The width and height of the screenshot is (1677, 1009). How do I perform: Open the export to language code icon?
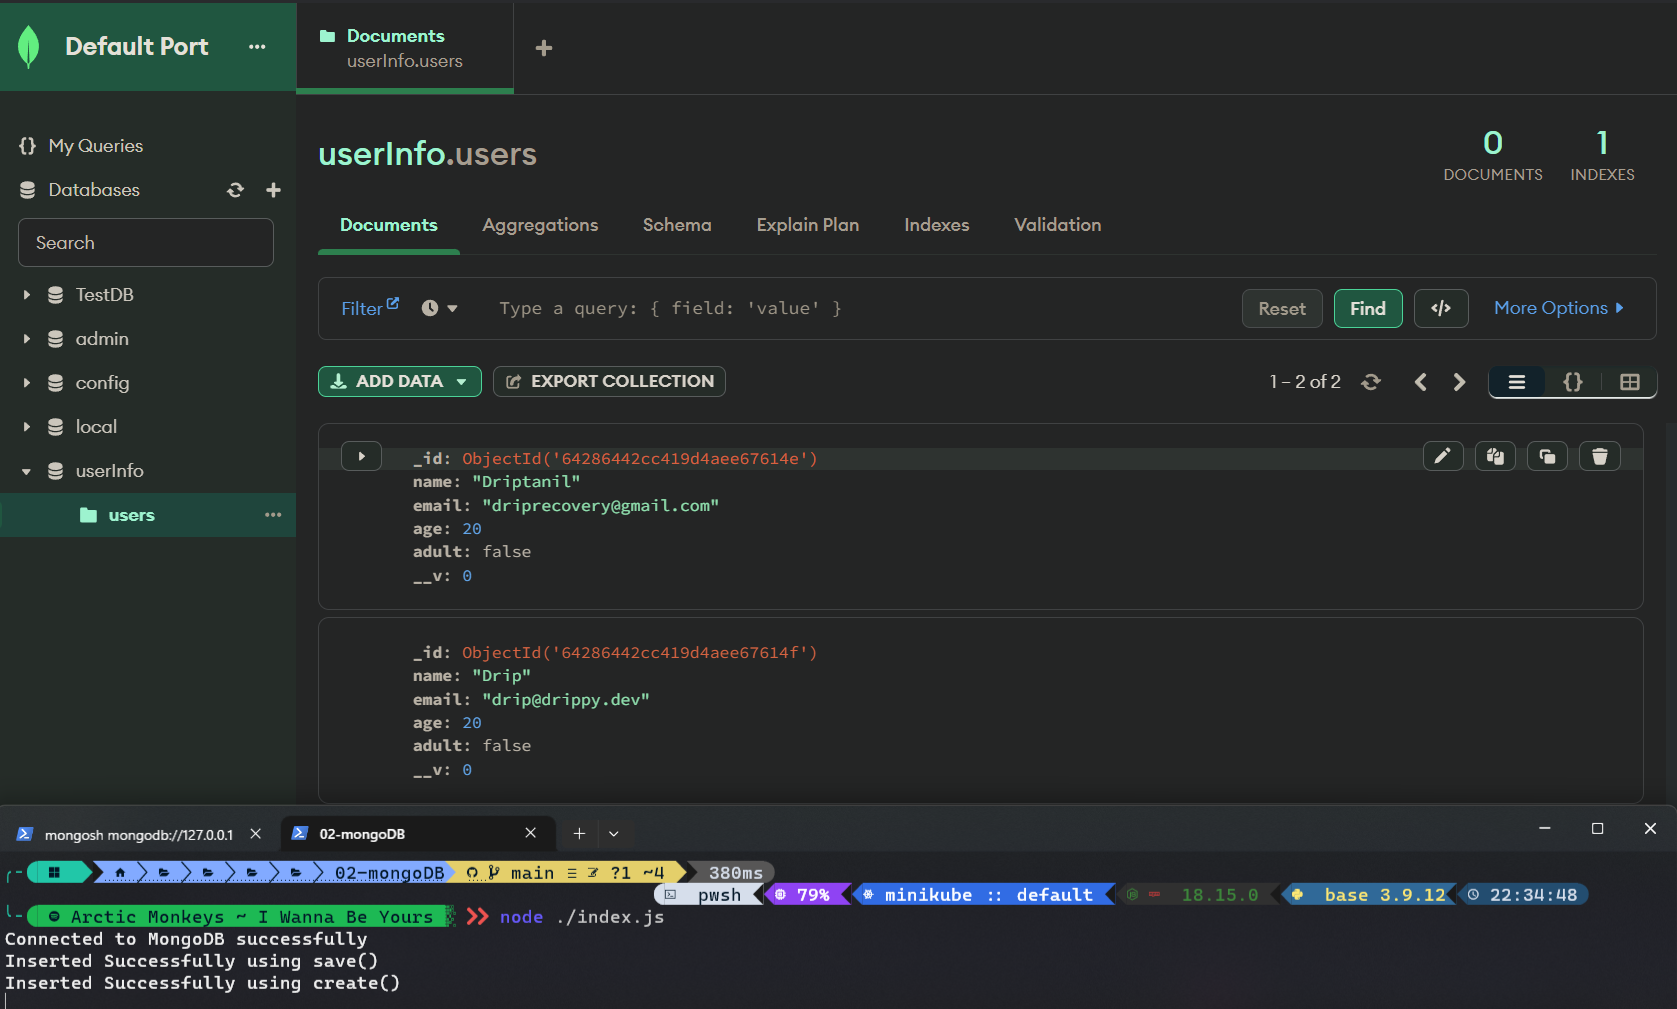click(1440, 308)
